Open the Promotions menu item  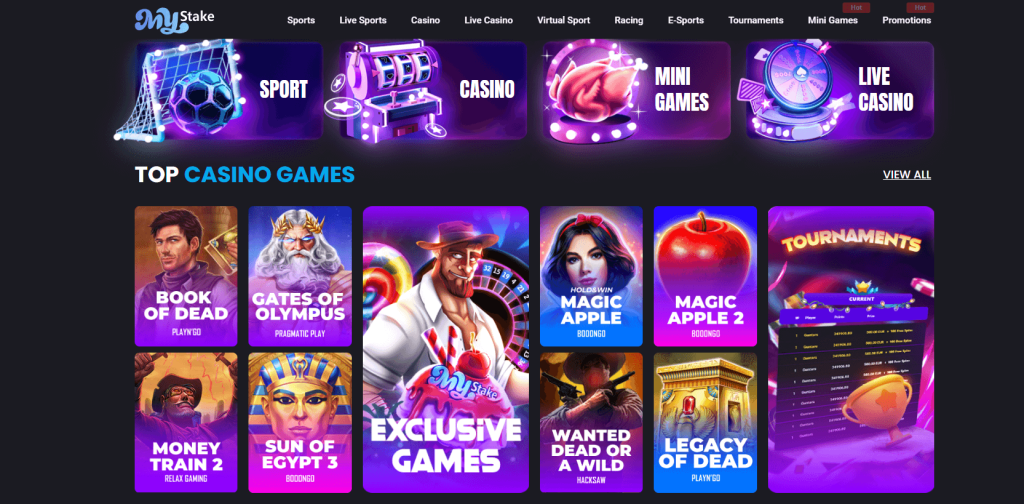point(906,20)
